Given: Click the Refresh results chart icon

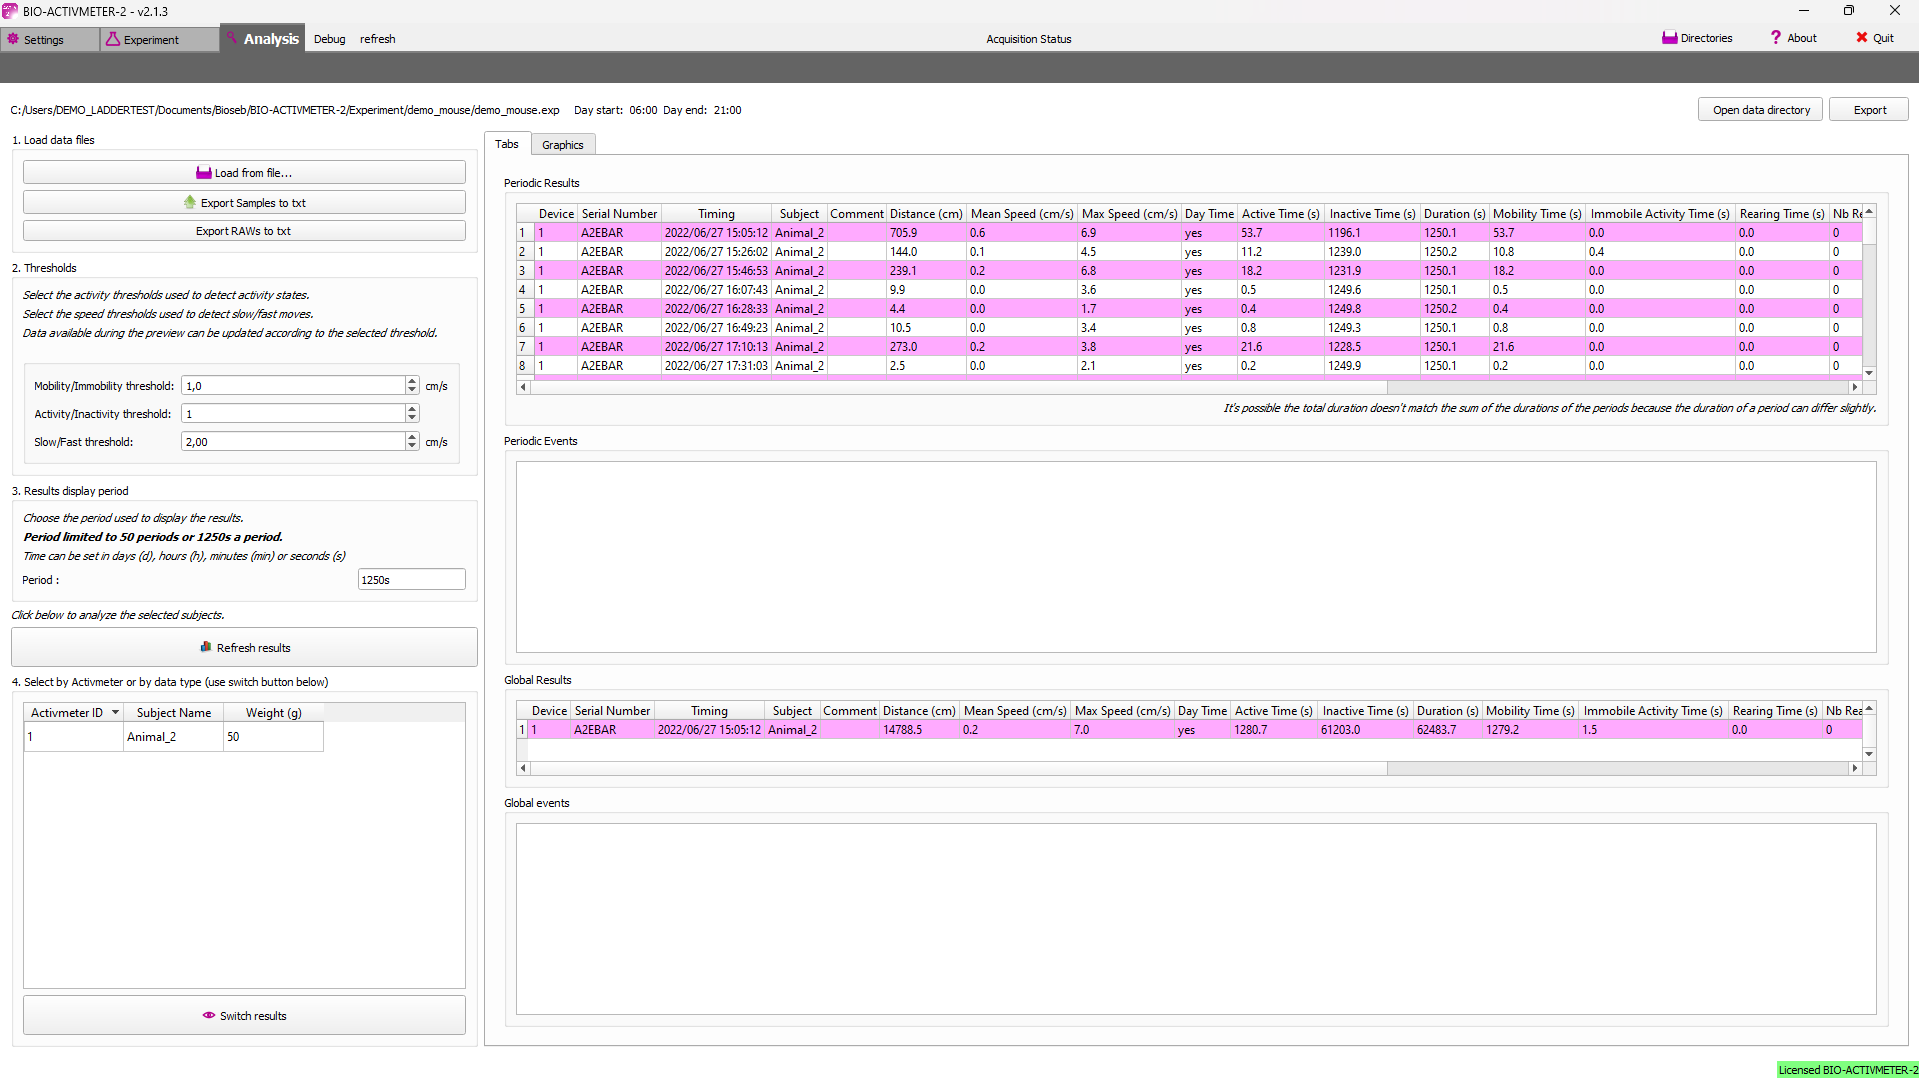Looking at the screenshot, I should point(206,647).
